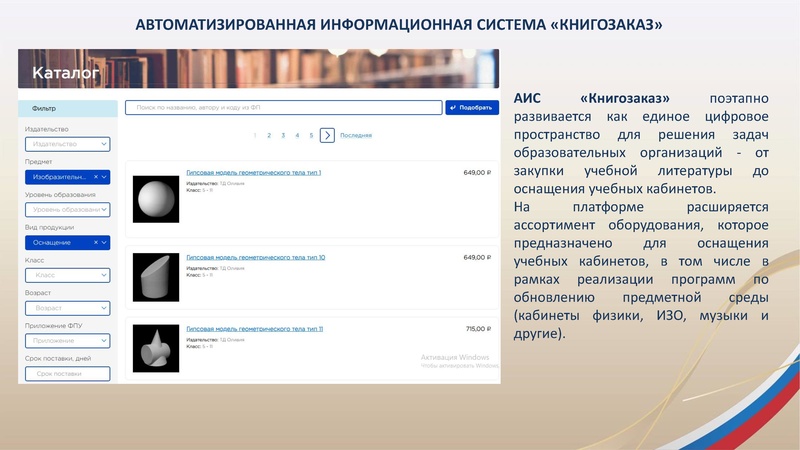Open the Уровень образования dropdown
Viewport: 800px width, 450px height.
(x=67, y=210)
